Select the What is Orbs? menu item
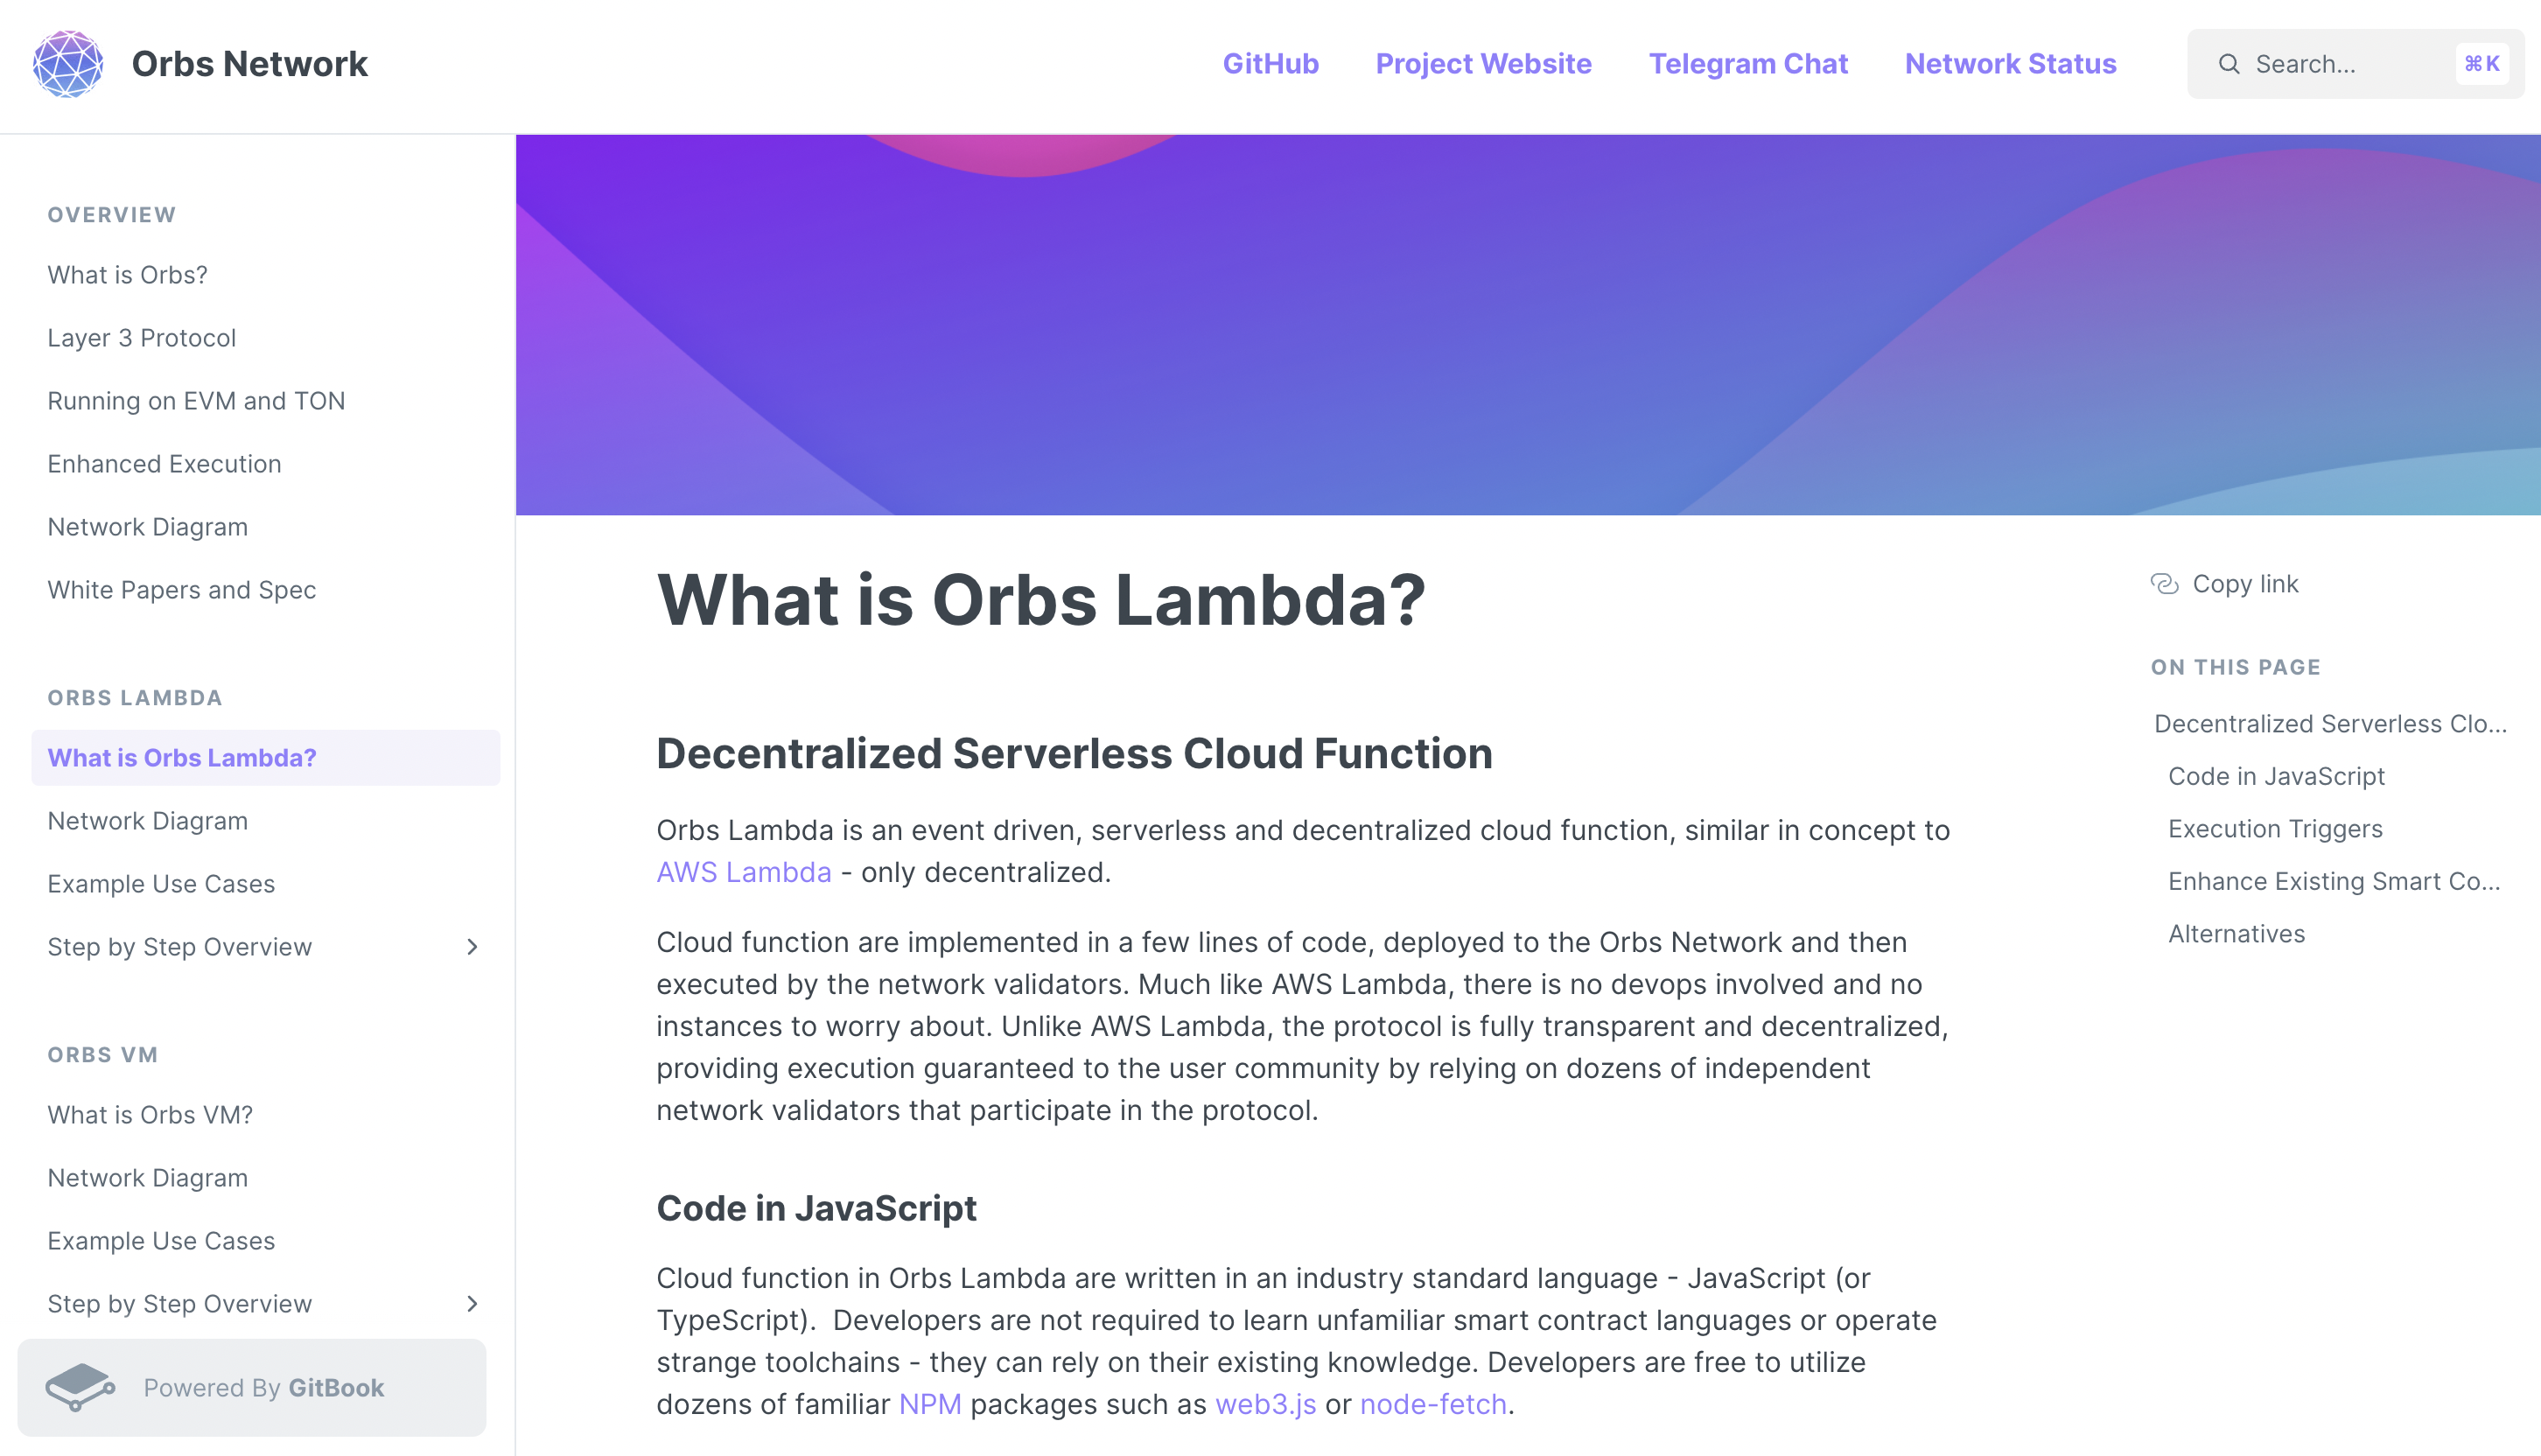 click(128, 274)
